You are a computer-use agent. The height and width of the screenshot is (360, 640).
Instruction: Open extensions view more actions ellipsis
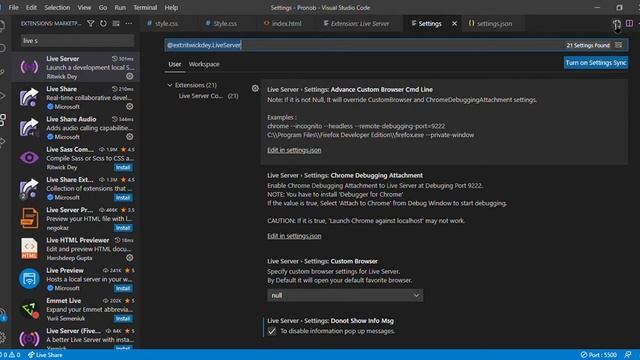[x=129, y=24]
